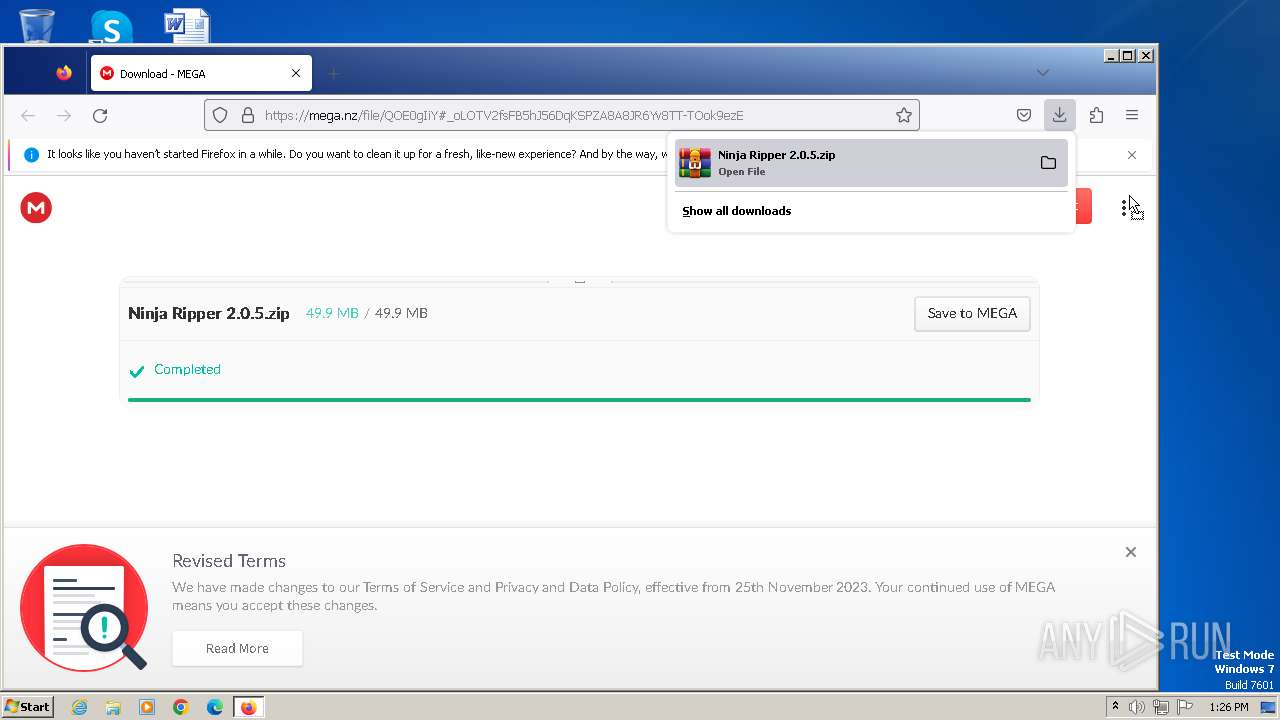Click the Read More button
Image resolution: width=1280 pixels, height=720 pixels.
click(237, 648)
